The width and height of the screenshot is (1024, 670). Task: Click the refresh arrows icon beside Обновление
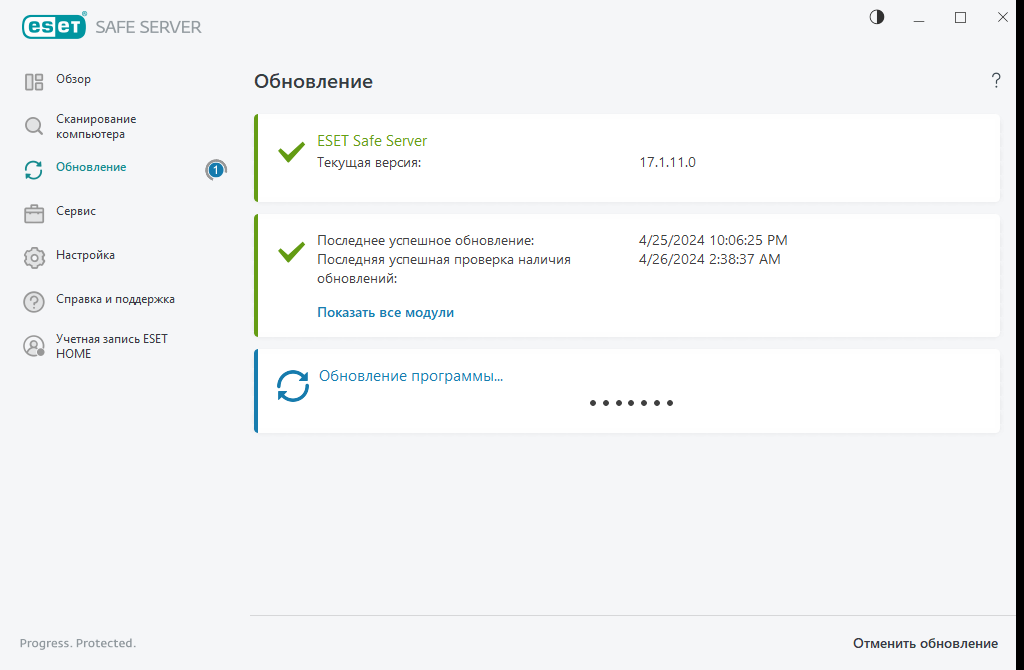point(34,170)
